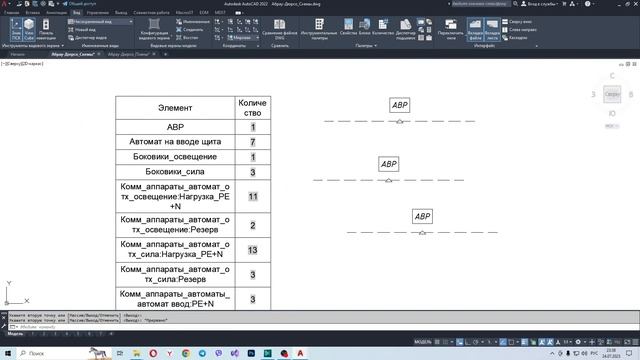Click Tile Horizontally (Сверху вниз) option

[x=517, y=22]
